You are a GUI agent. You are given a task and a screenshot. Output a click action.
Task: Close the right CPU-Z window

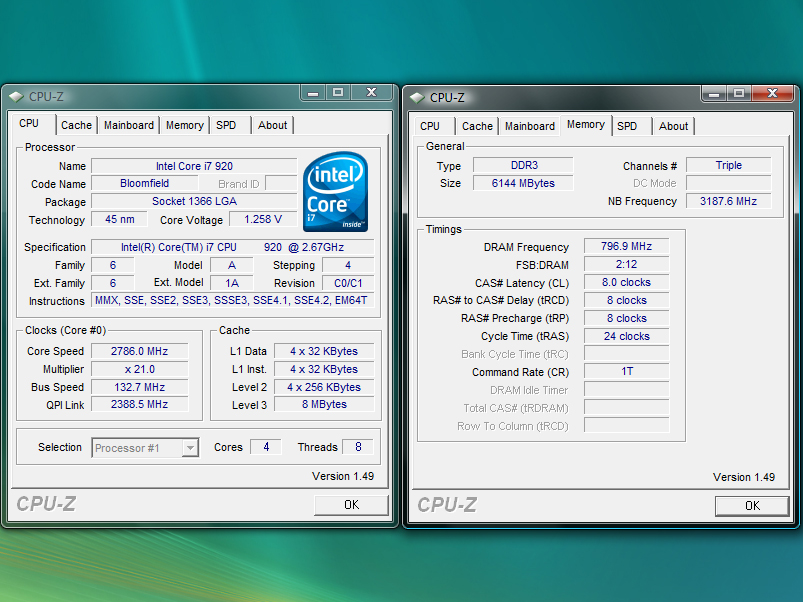(773, 94)
